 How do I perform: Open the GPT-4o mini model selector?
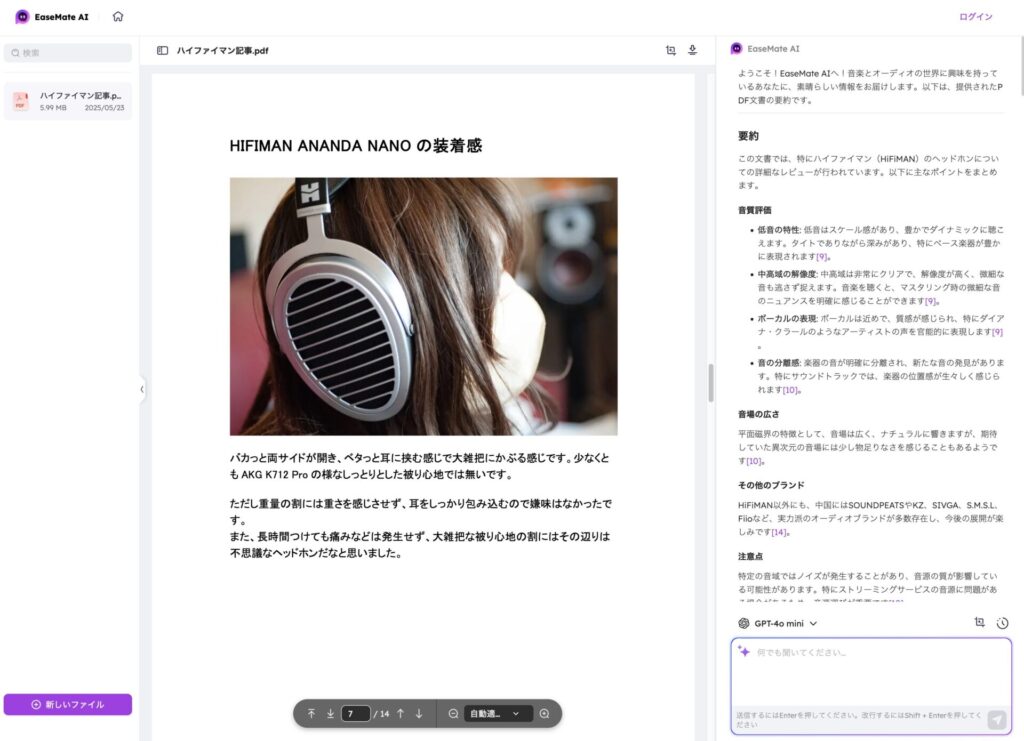778,623
